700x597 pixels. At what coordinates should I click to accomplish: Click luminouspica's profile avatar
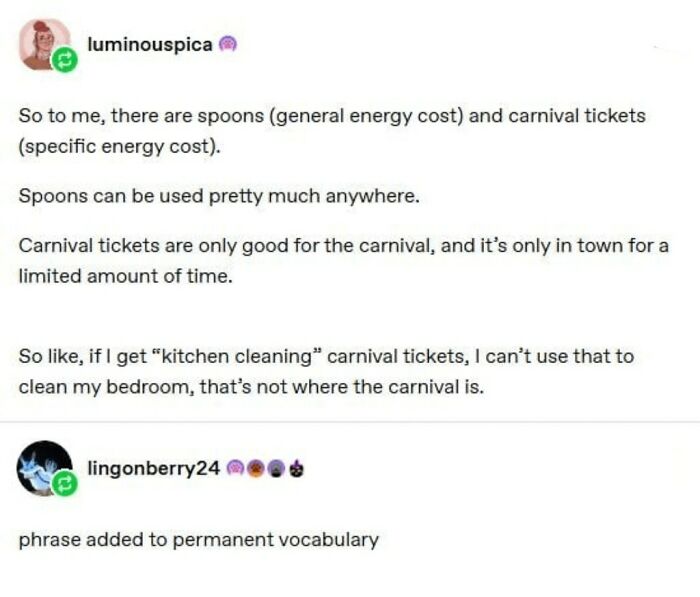tap(42, 42)
